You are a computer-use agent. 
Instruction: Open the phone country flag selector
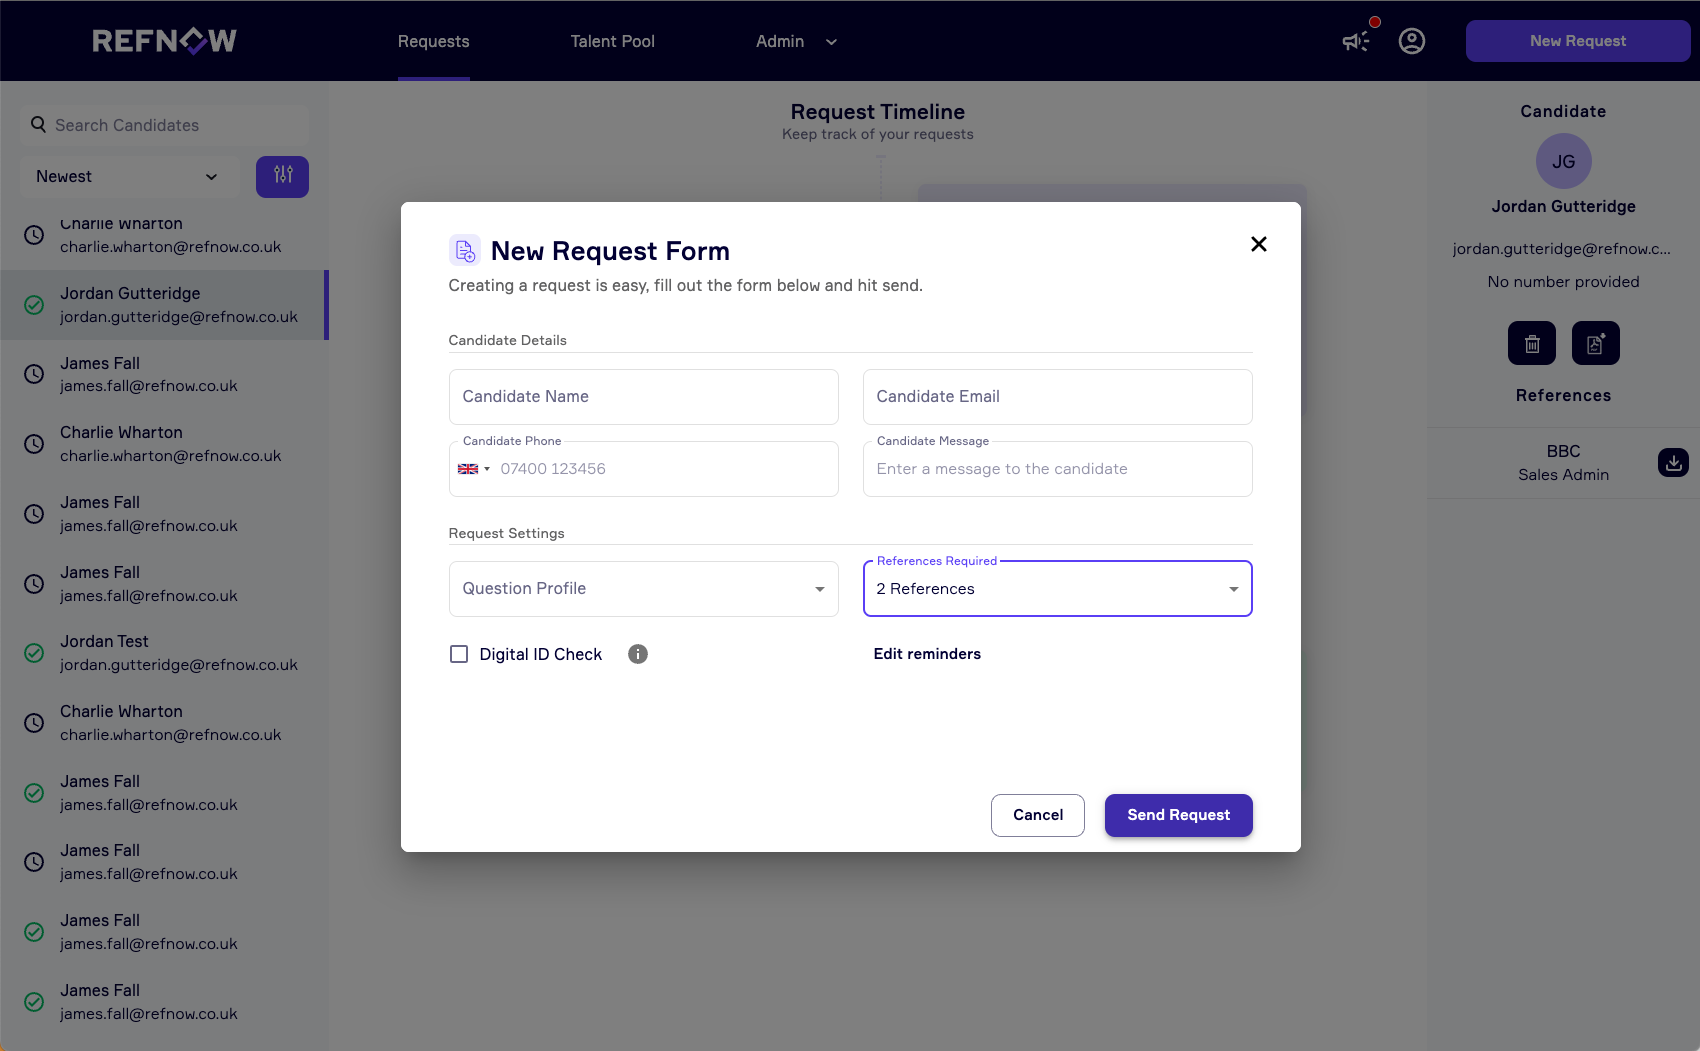click(x=472, y=468)
